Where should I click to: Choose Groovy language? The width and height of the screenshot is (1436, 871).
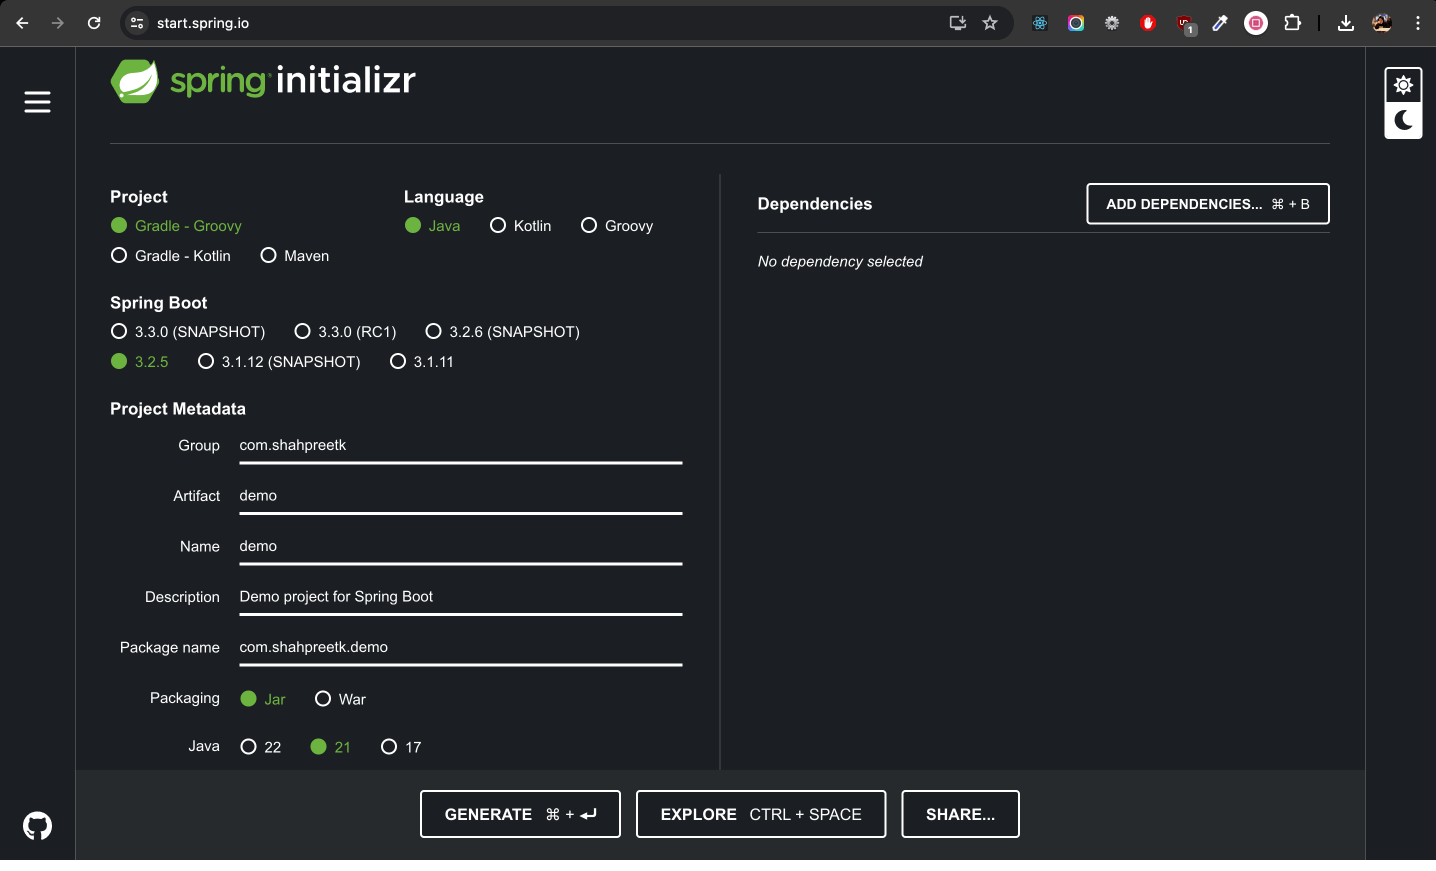(617, 226)
